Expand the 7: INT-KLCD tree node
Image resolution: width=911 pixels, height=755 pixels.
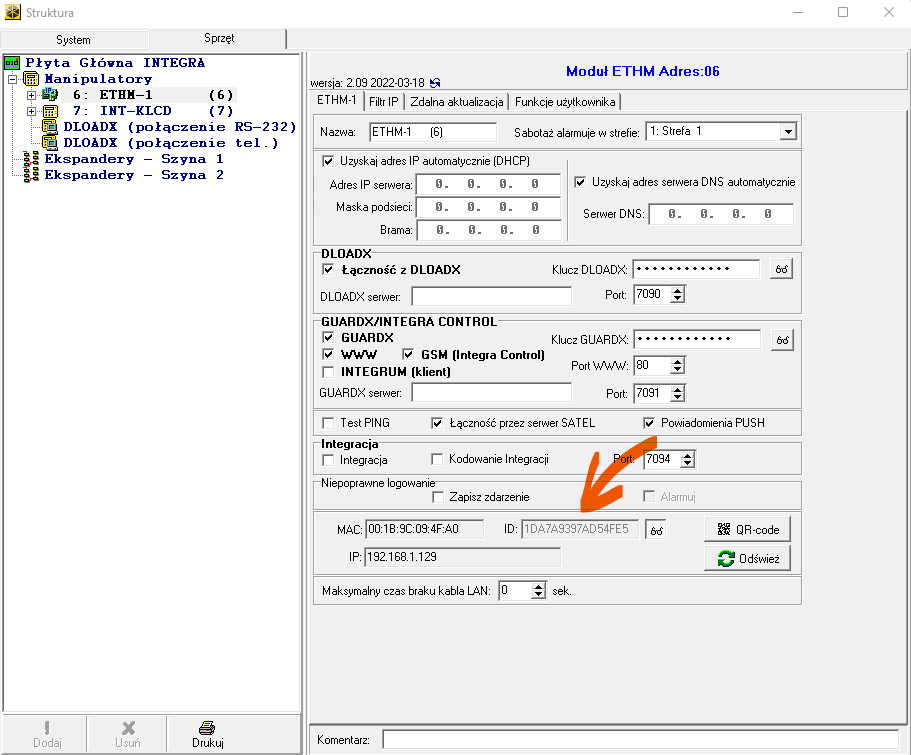point(31,111)
